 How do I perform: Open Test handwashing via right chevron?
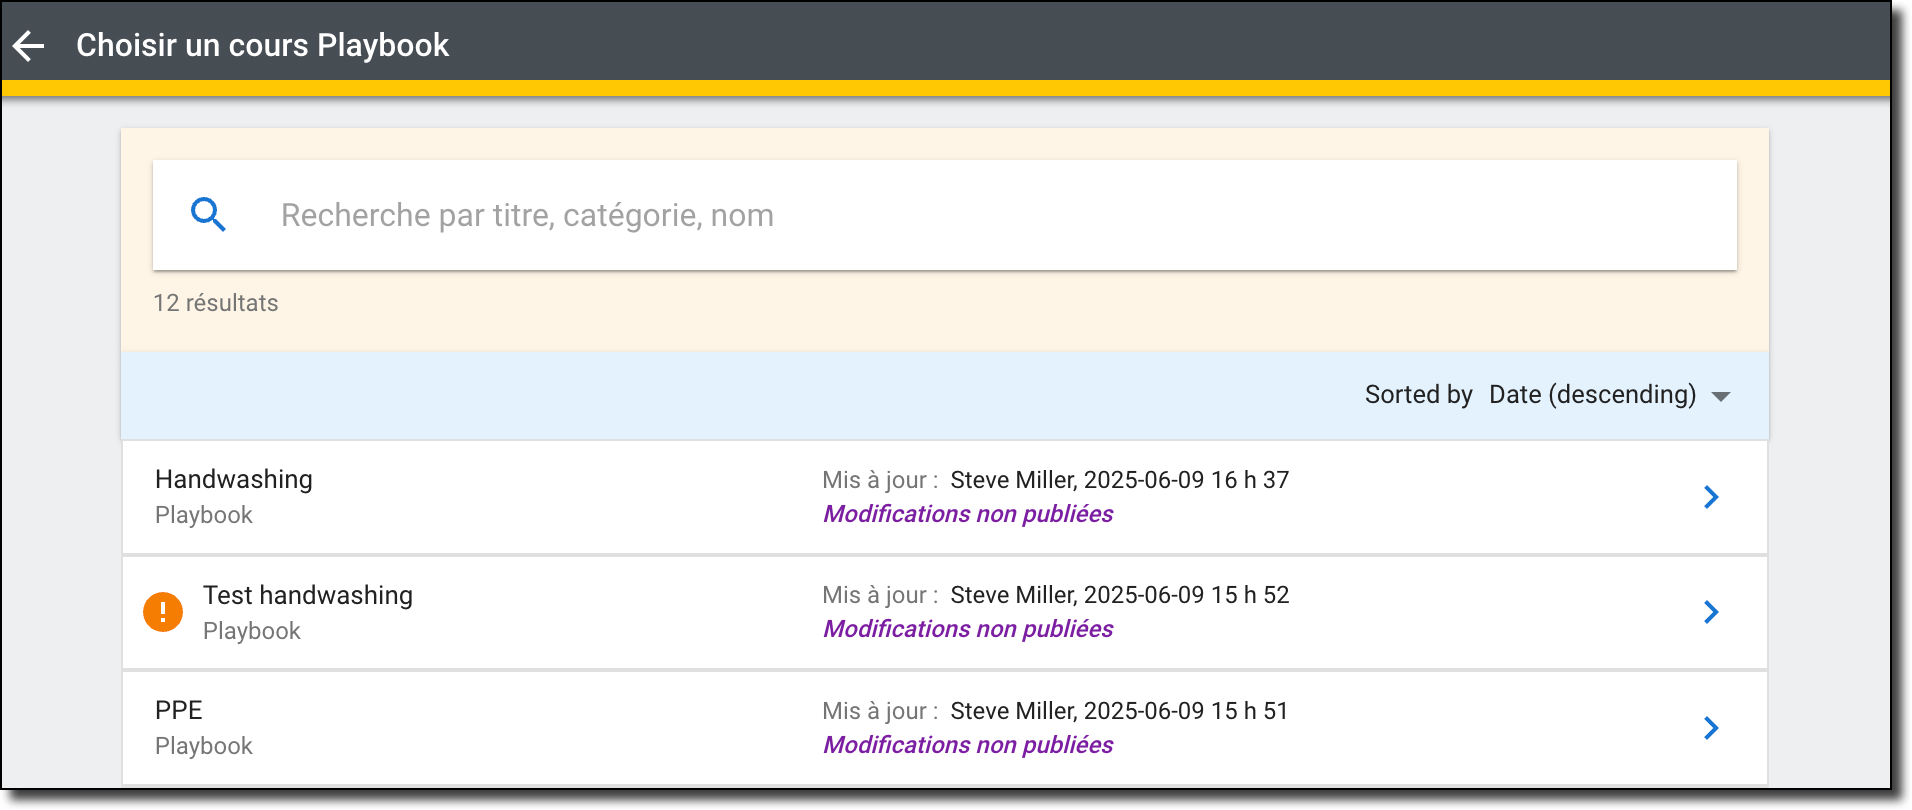pos(1711,612)
